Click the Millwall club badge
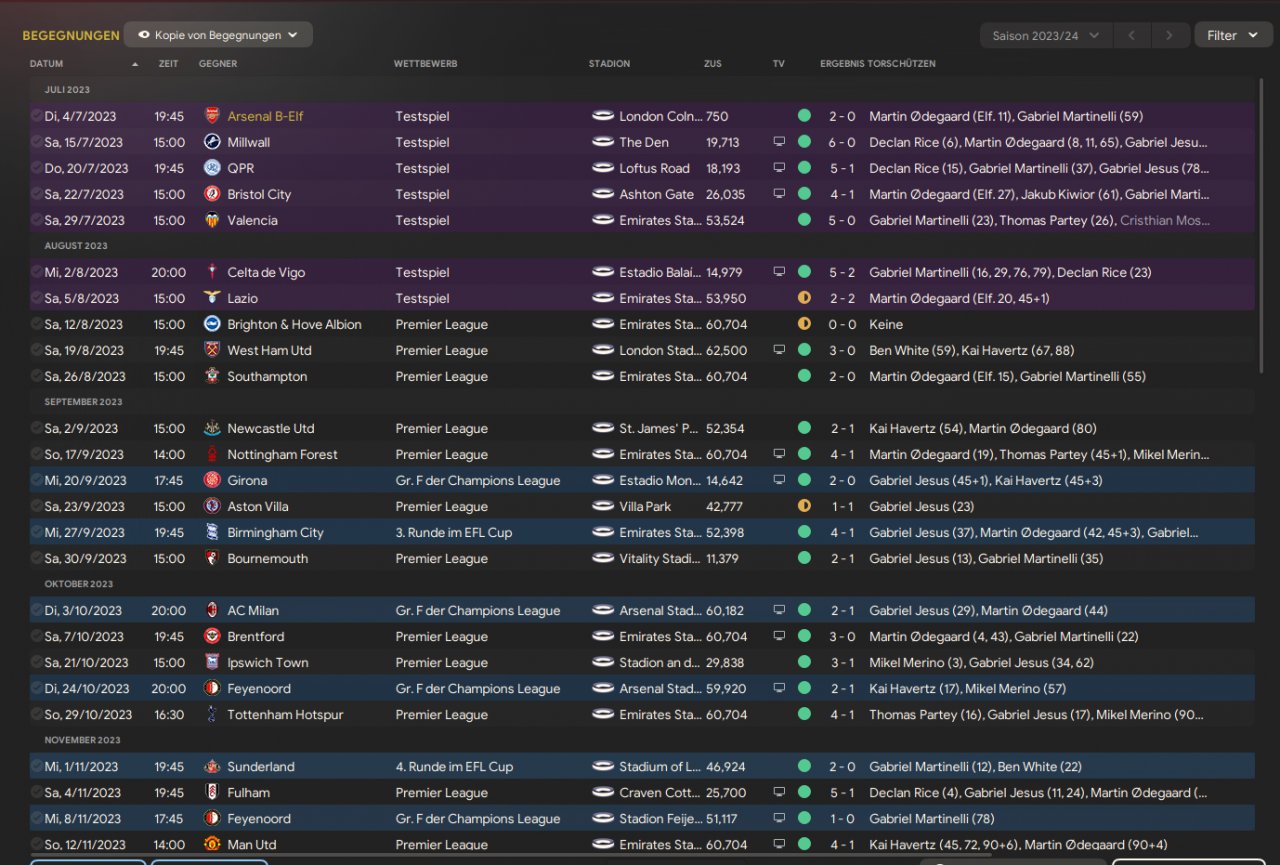1280x865 pixels. click(212, 142)
